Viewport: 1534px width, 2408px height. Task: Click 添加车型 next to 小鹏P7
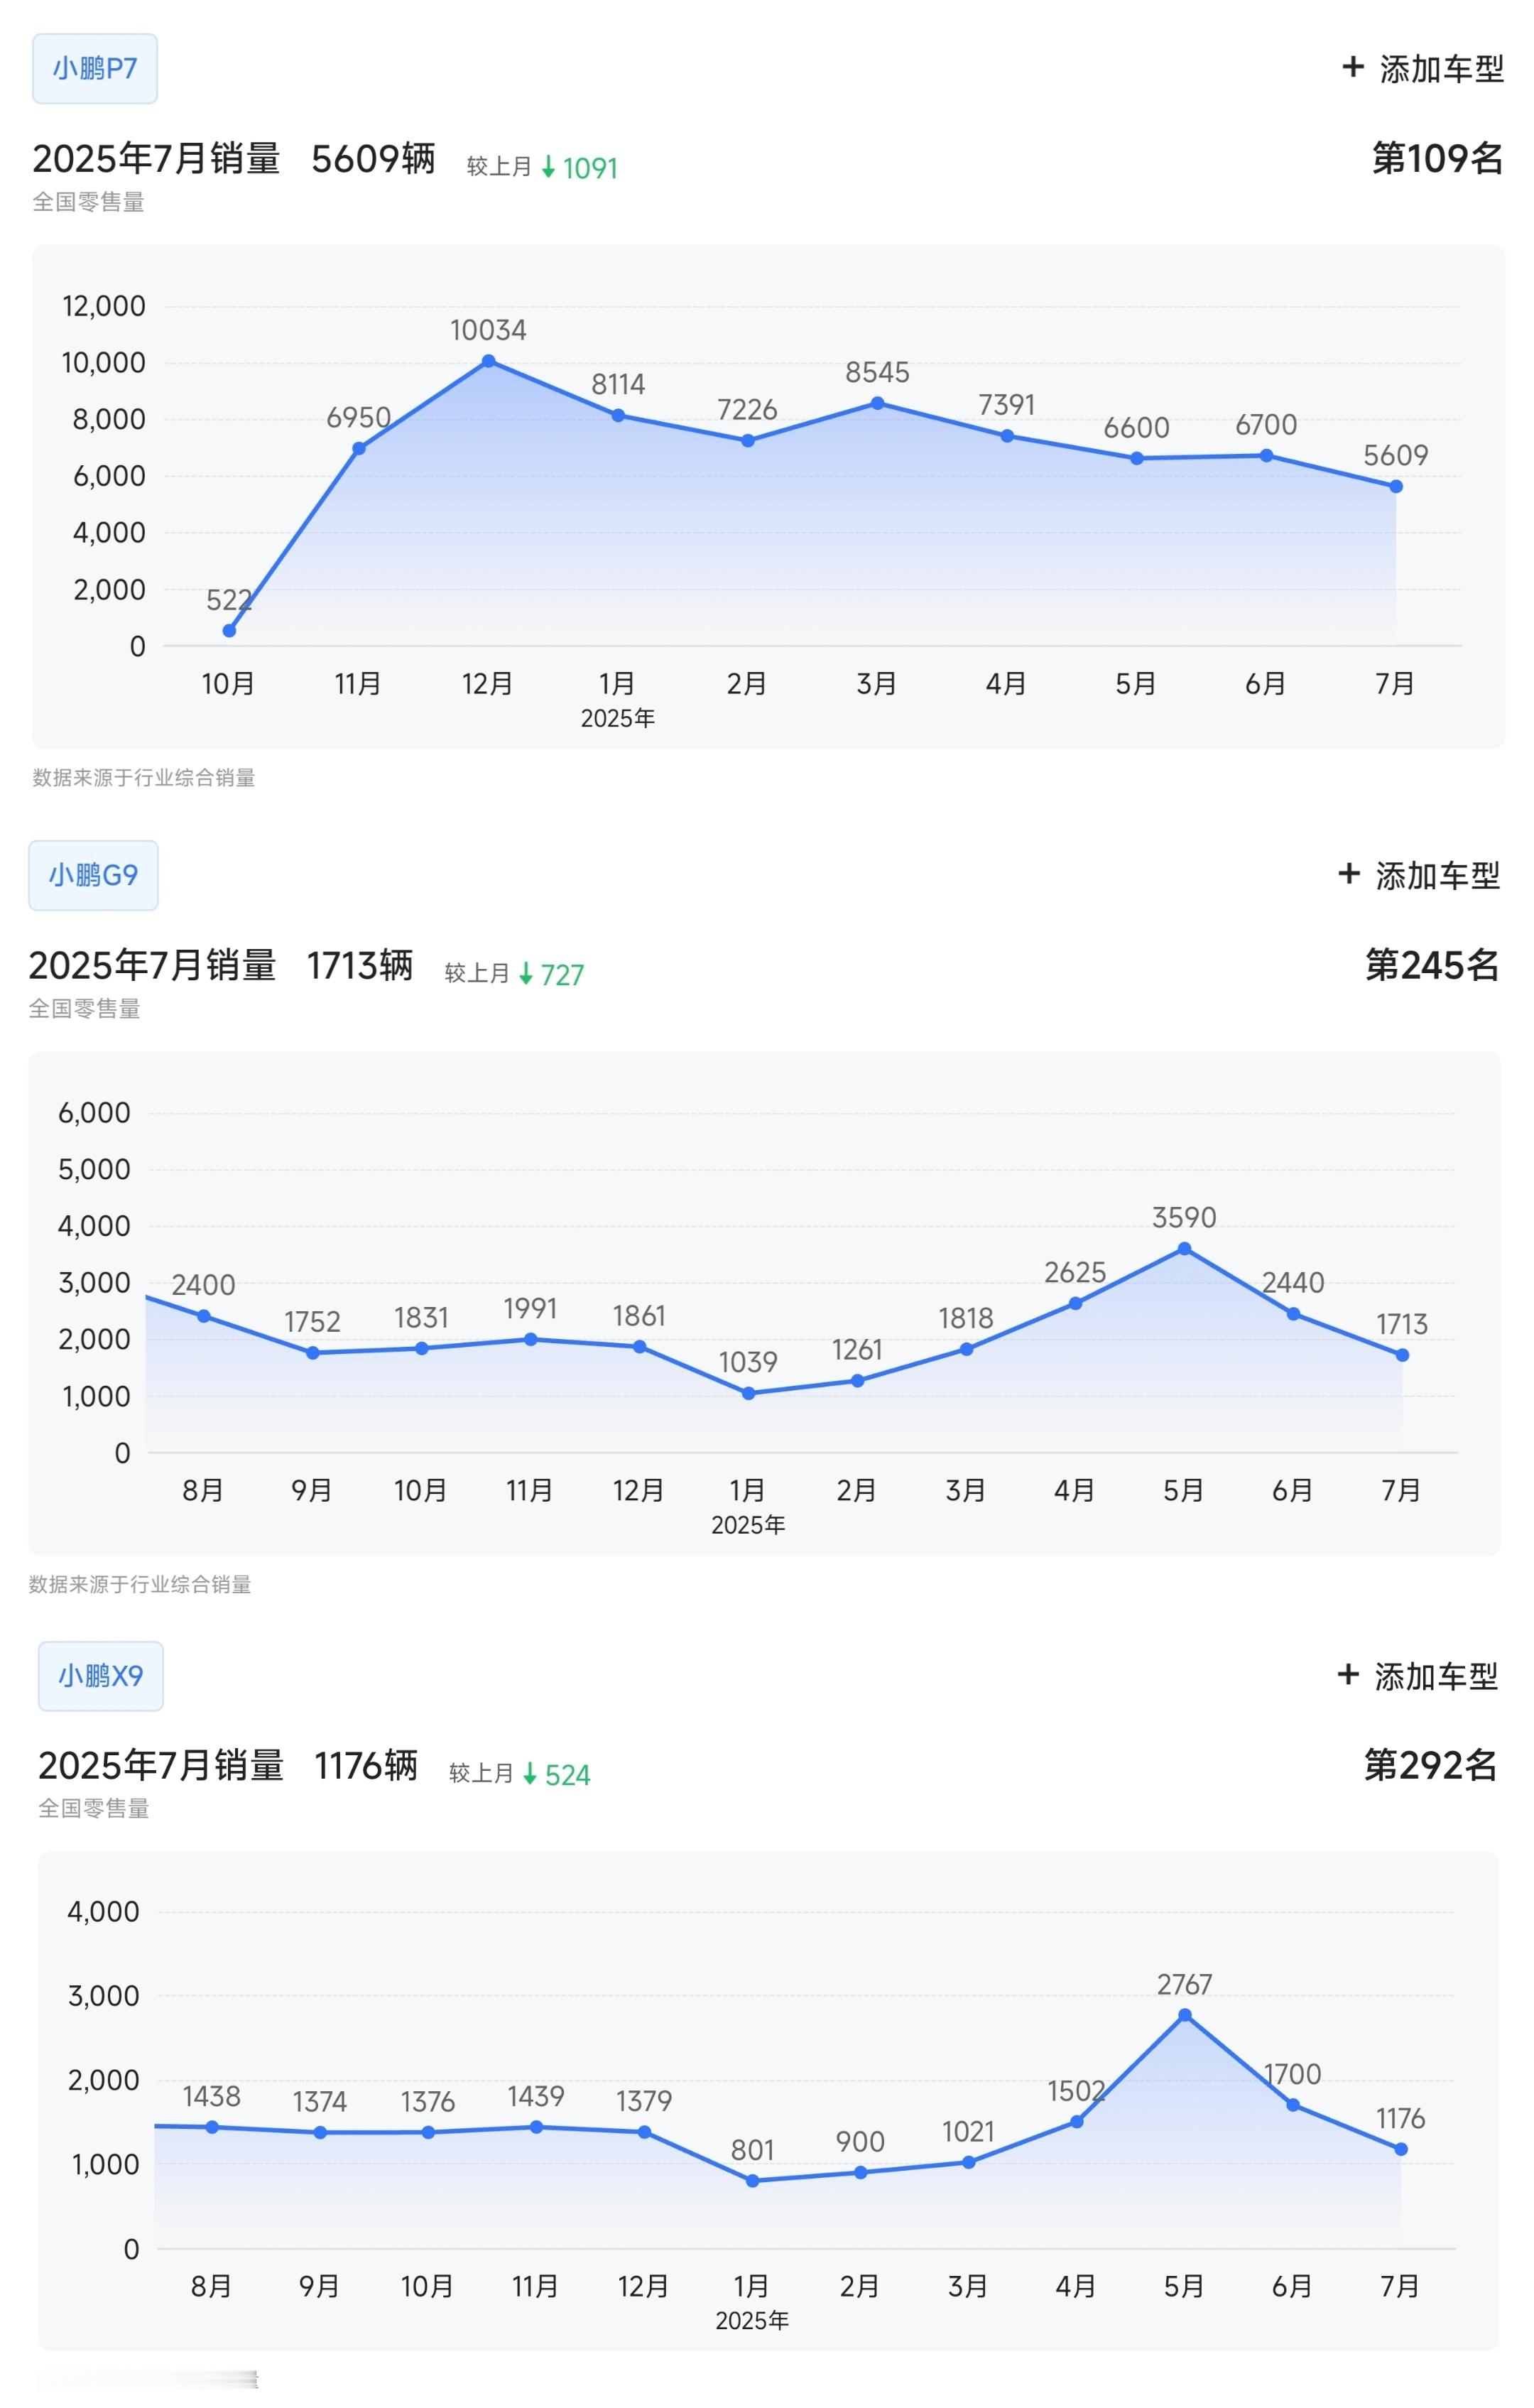coord(1442,69)
